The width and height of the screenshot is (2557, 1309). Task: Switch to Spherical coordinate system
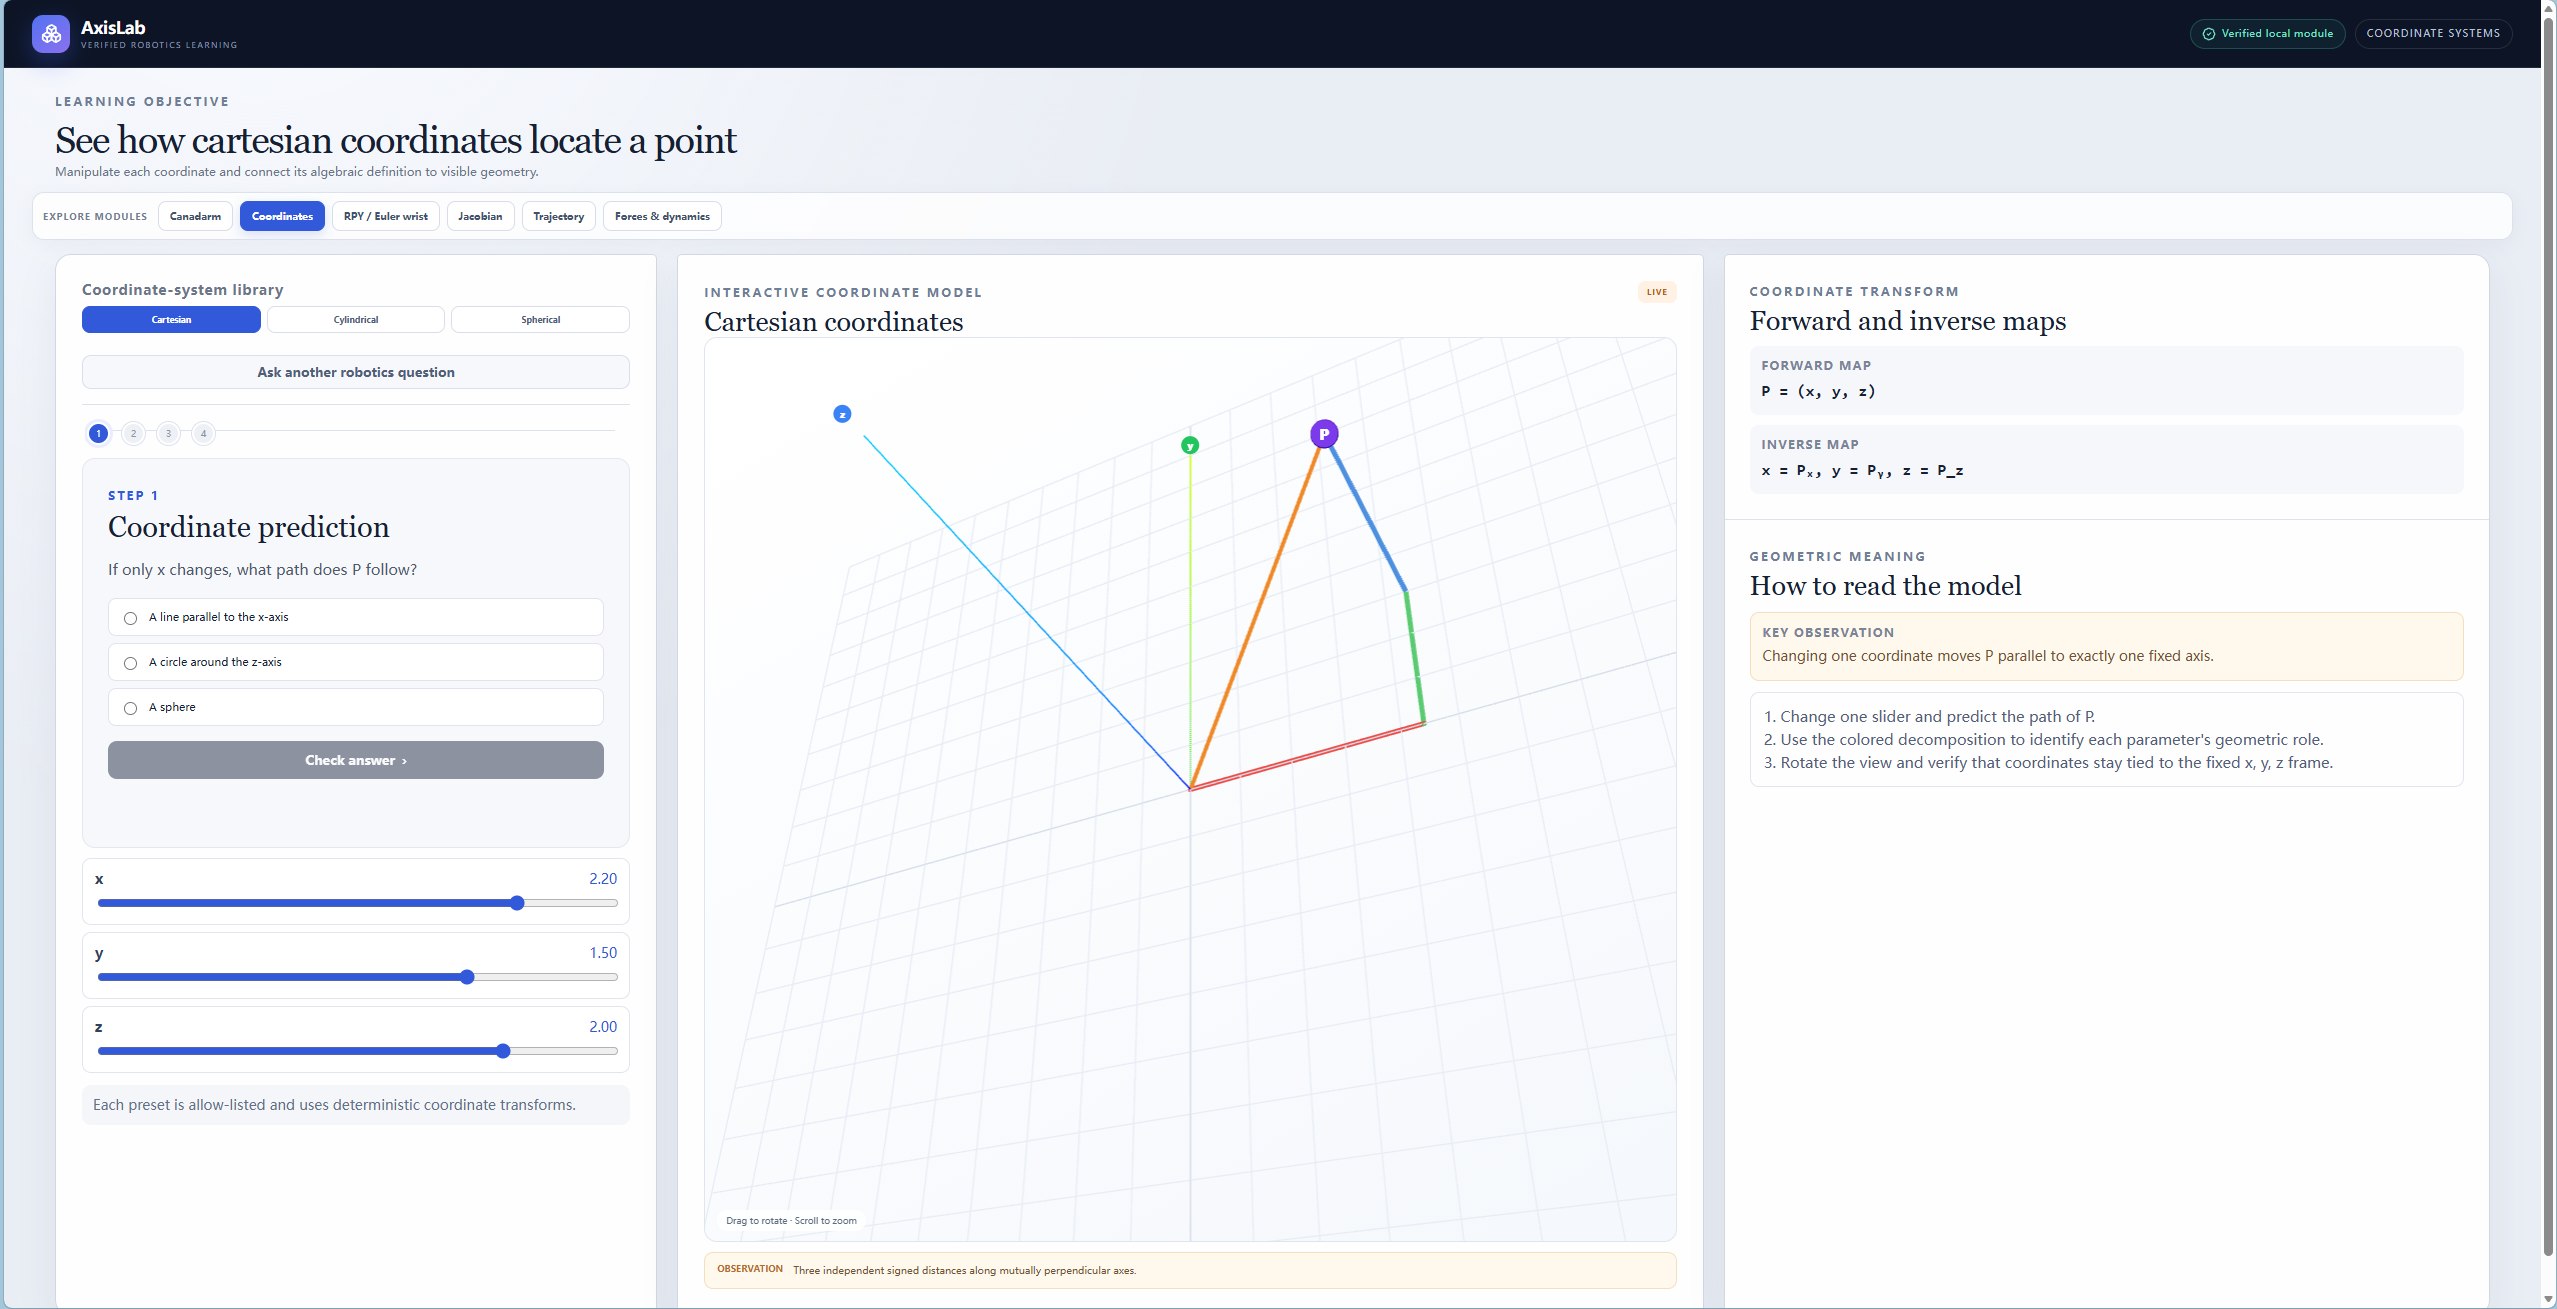[x=540, y=320]
